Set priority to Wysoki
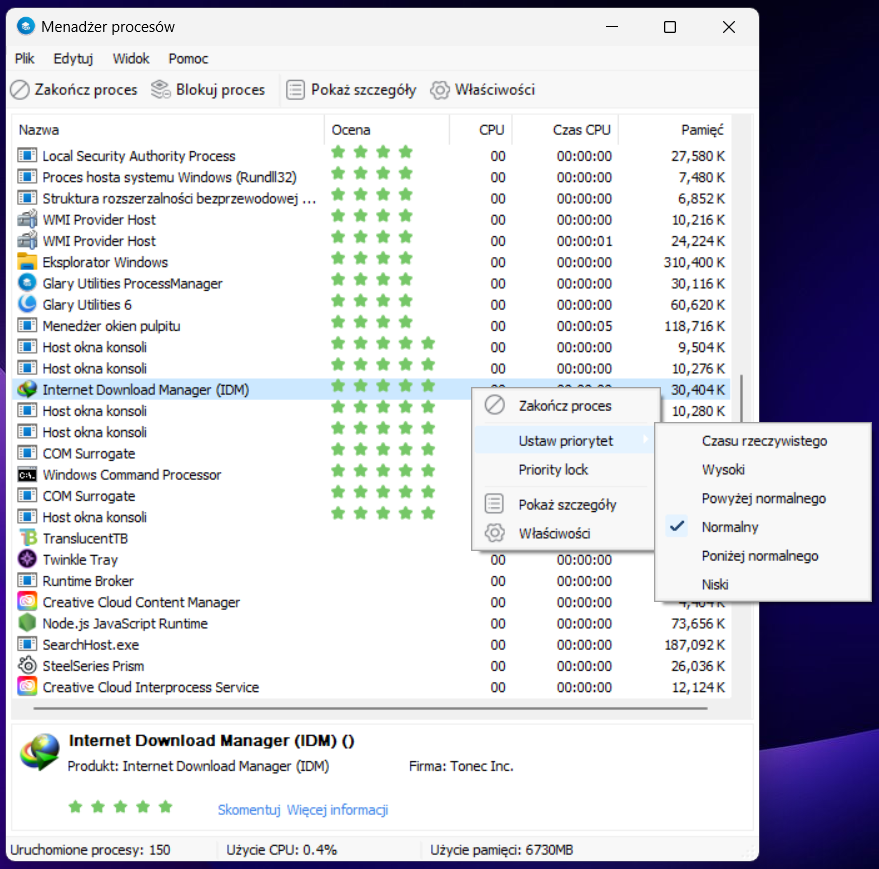 [723, 469]
